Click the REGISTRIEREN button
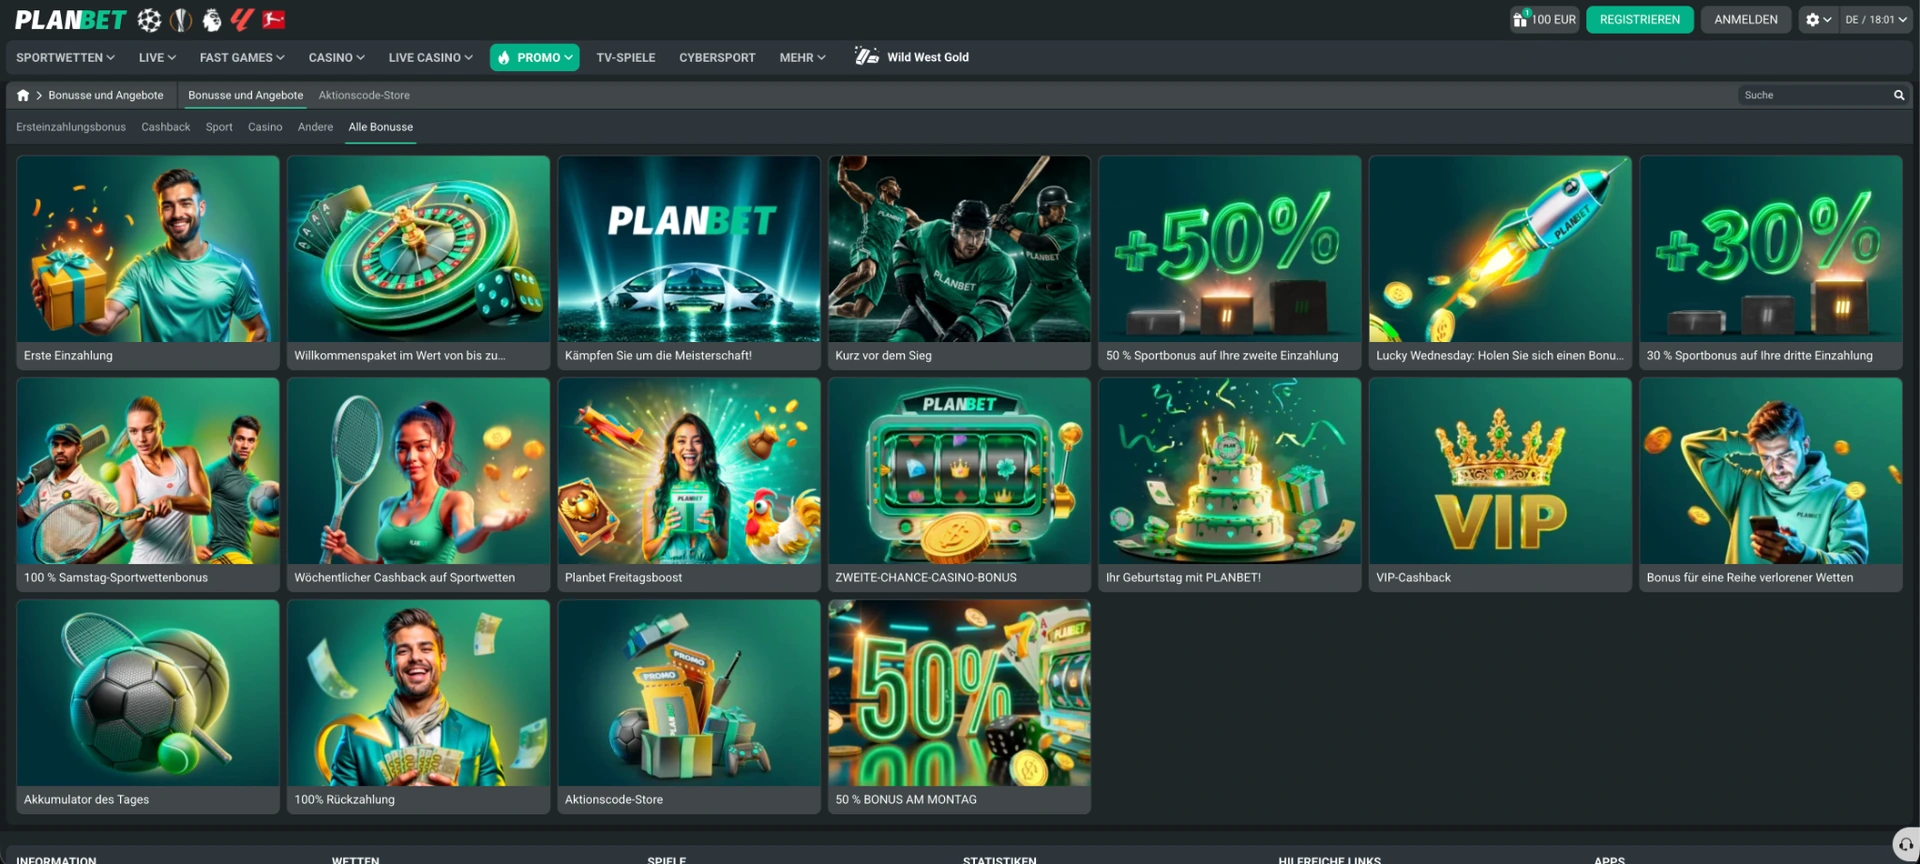Viewport: 1920px width, 864px height. click(x=1639, y=19)
